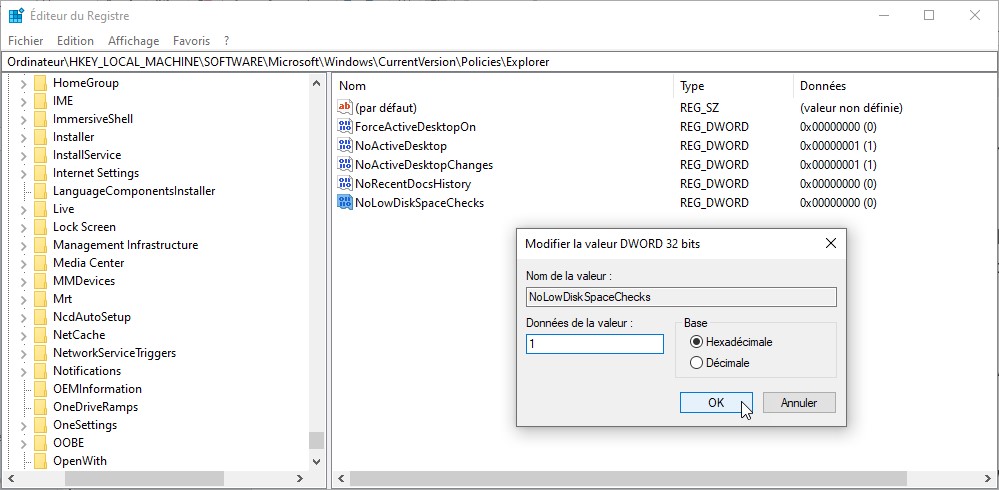The image size is (999, 490).
Task: Expand the HomeGroup tree node
Action: (x=24, y=83)
